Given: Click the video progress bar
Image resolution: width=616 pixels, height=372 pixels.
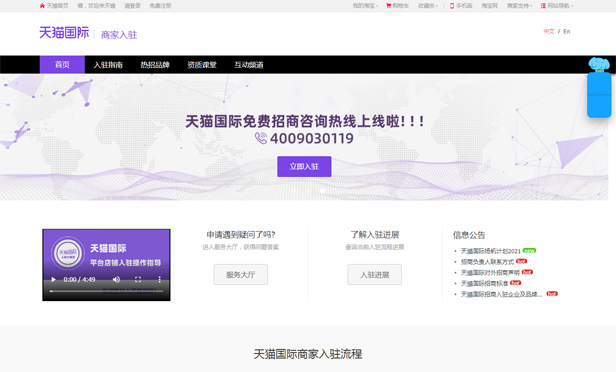Looking at the screenshot, I should tap(106, 291).
